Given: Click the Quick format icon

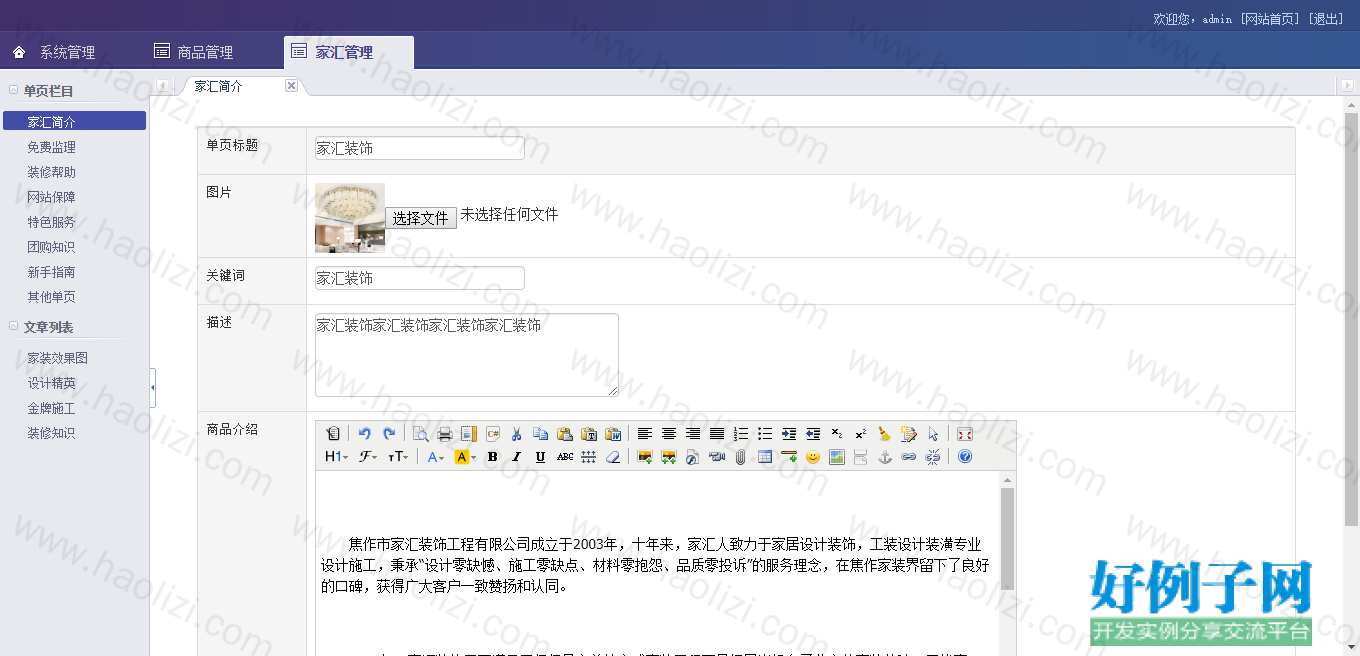Looking at the screenshot, I should click(909, 434).
